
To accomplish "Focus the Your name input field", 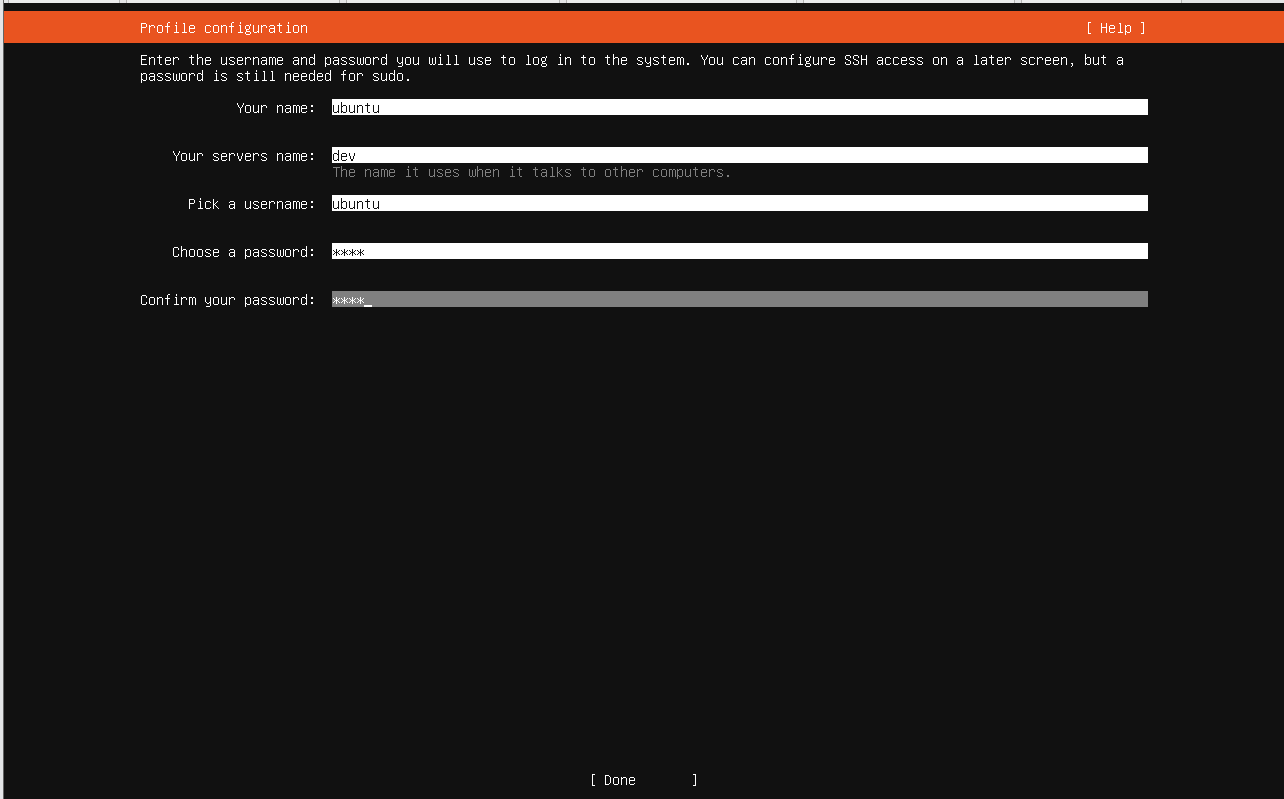I will click(740, 107).
